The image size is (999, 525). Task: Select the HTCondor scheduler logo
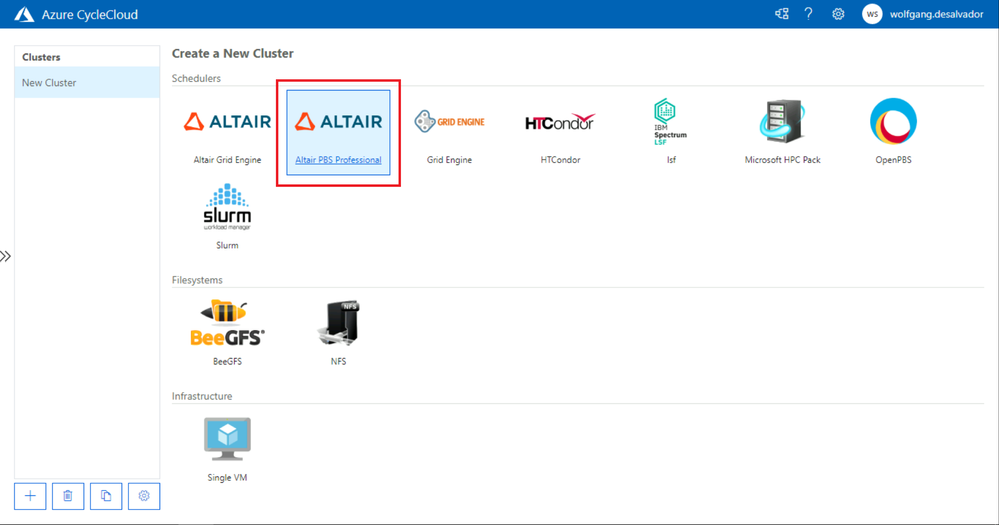[x=560, y=122]
